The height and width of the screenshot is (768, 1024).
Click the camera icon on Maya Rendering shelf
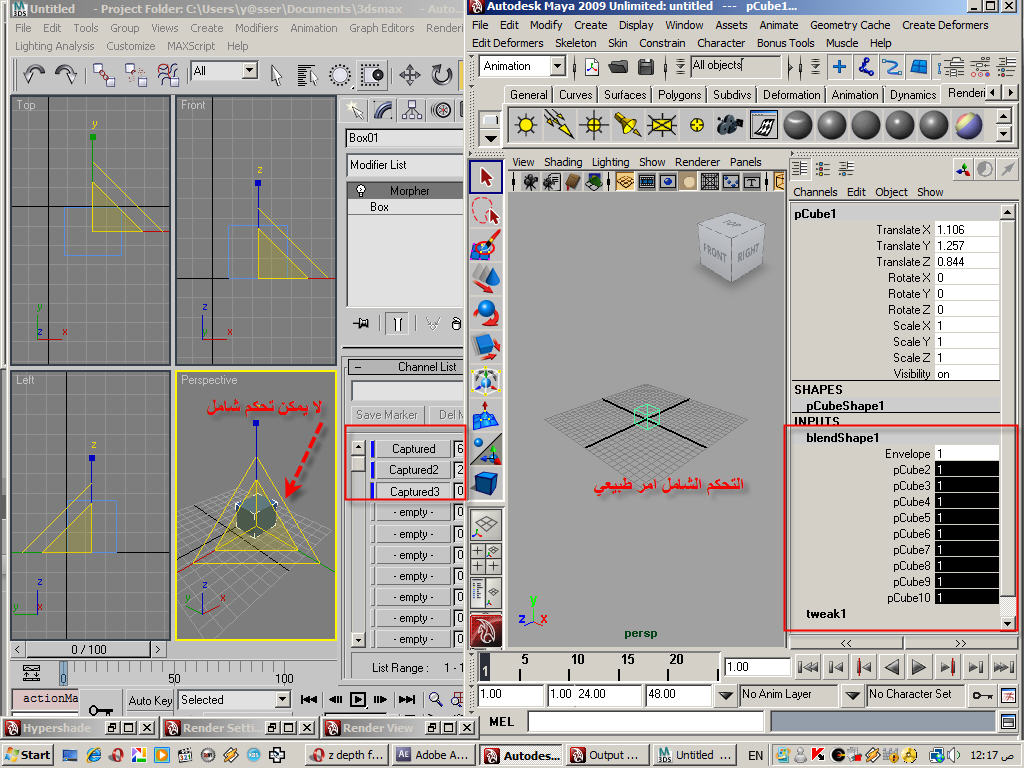pos(729,124)
